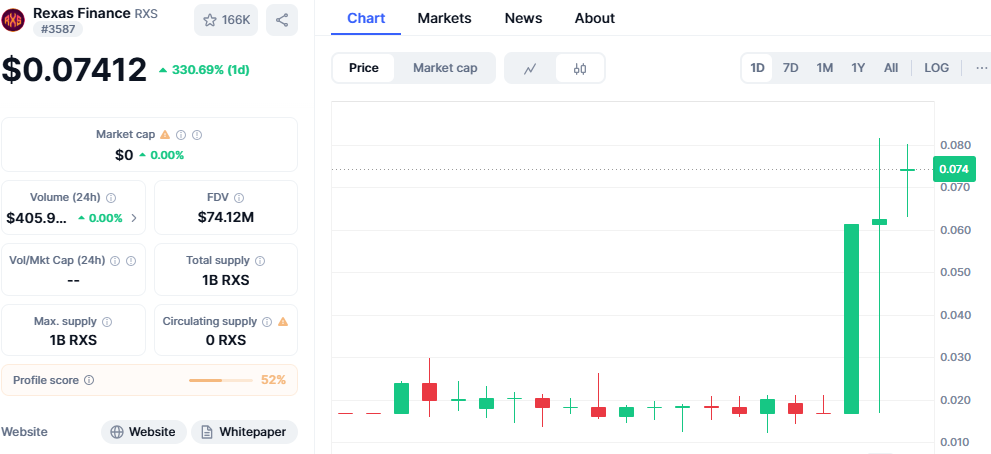991x454 pixels.
Task: Switch to line chart view icon
Action: point(530,68)
